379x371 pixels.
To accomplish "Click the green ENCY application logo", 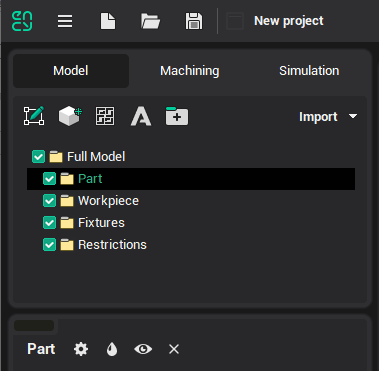I will [22, 21].
